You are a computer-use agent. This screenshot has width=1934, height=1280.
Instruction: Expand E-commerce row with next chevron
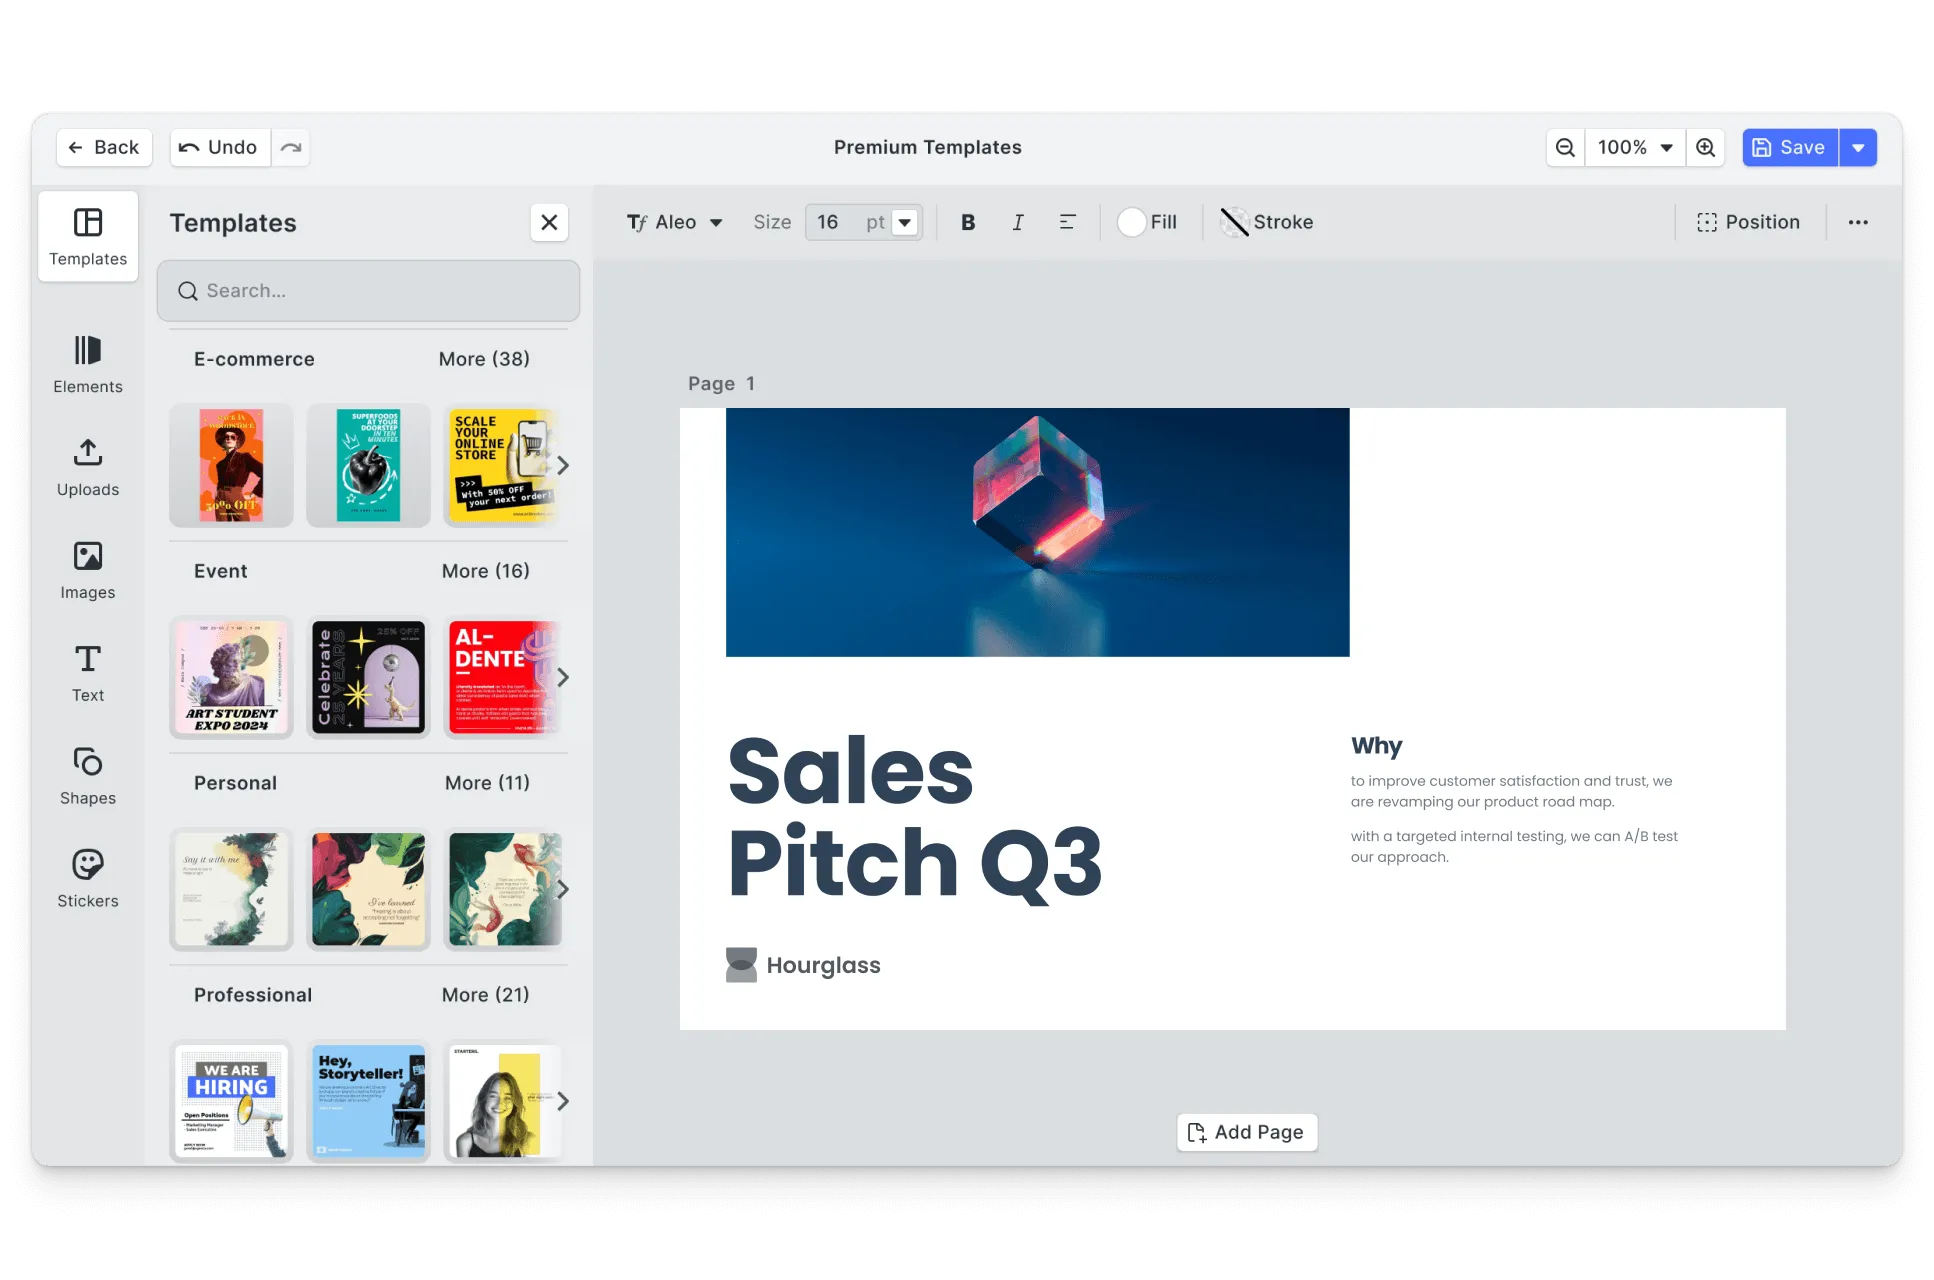[x=563, y=465]
